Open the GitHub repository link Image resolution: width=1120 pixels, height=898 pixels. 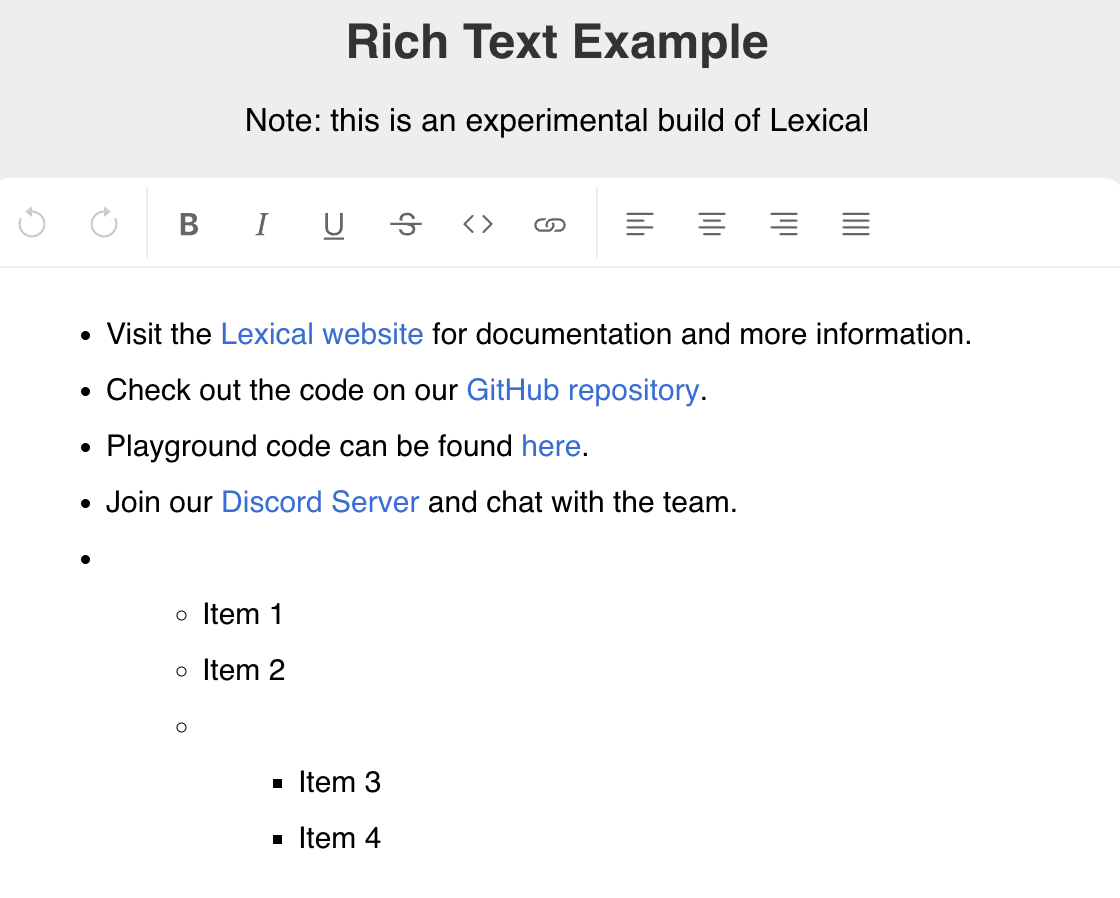click(583, 390)
